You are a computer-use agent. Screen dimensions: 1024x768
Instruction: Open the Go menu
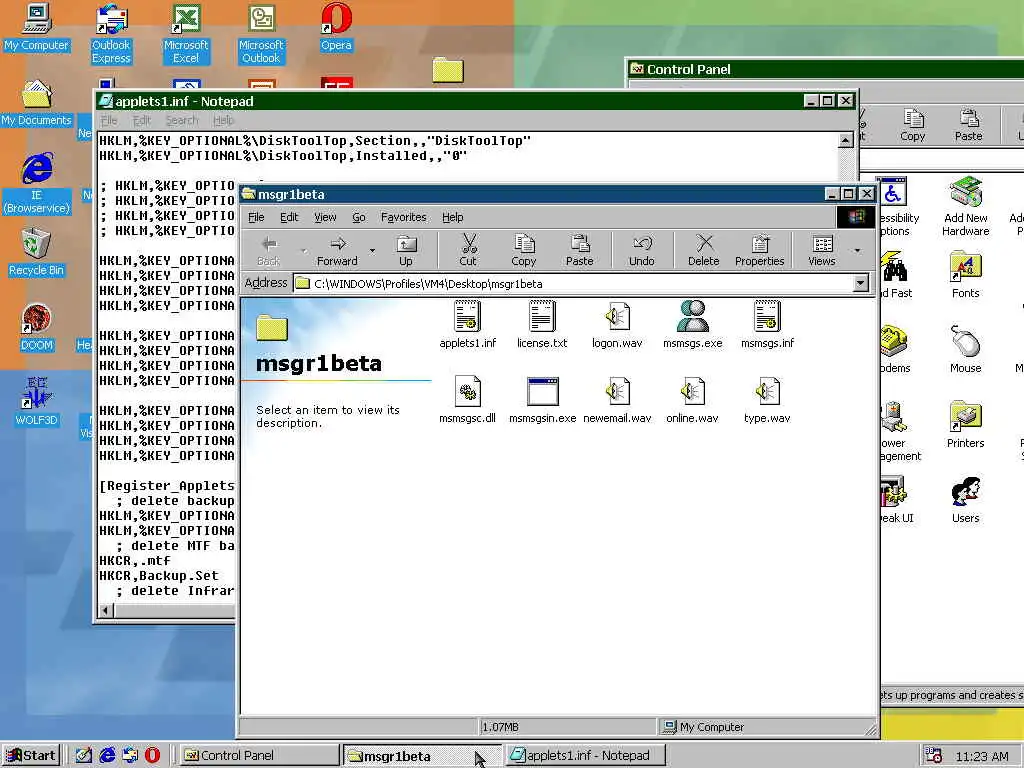click(x=359, y=217)
